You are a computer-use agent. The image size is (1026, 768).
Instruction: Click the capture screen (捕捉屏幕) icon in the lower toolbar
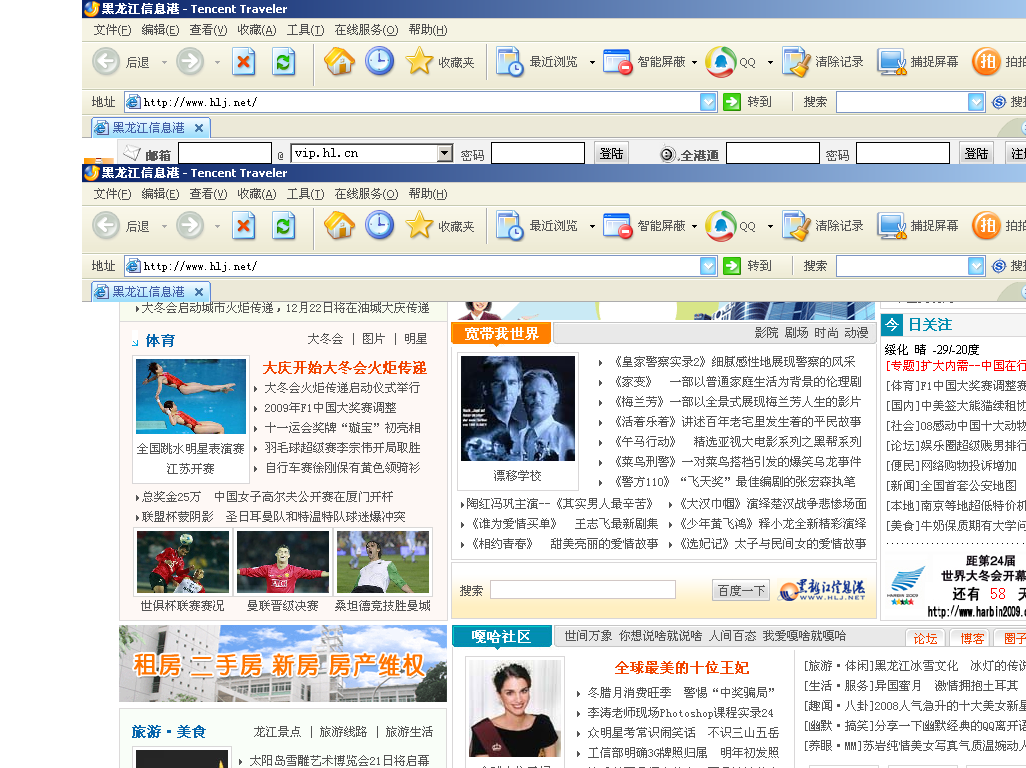tap(891, 226)
